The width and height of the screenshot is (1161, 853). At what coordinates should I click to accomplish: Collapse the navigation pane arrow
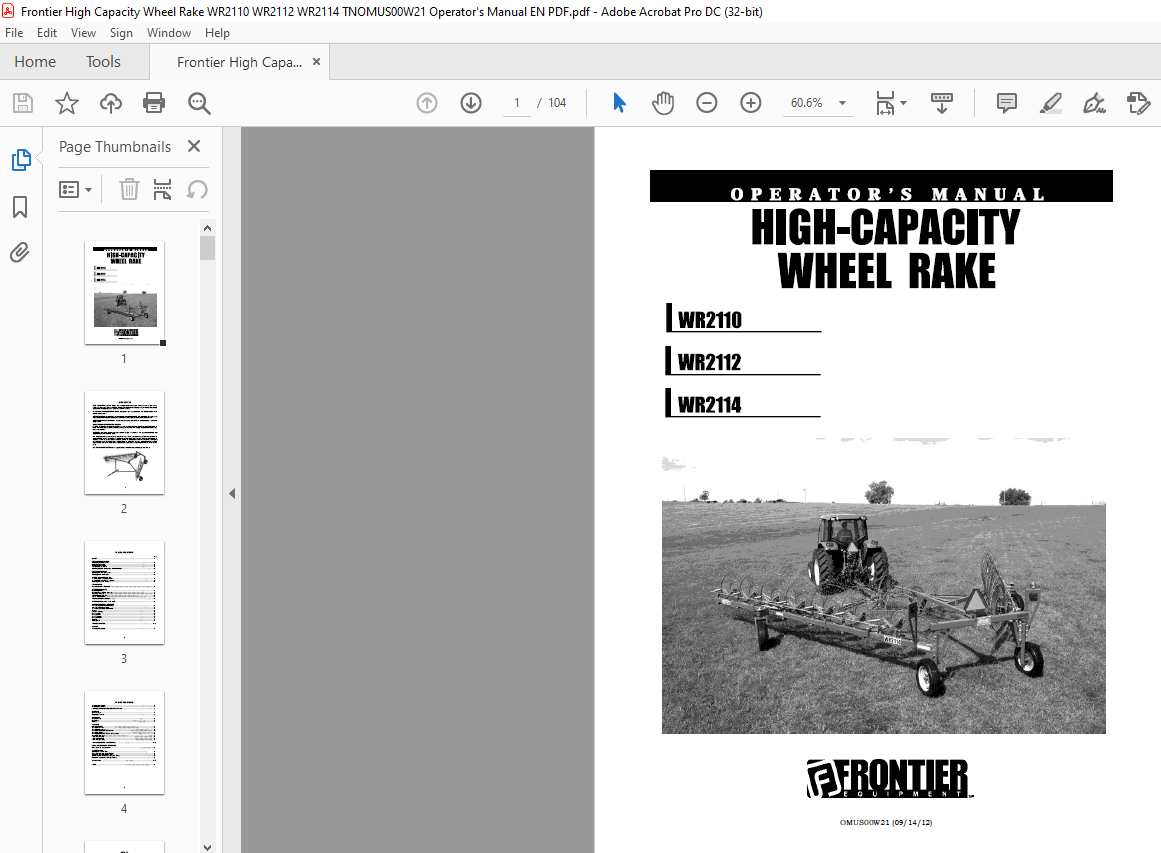click(232, 493)
